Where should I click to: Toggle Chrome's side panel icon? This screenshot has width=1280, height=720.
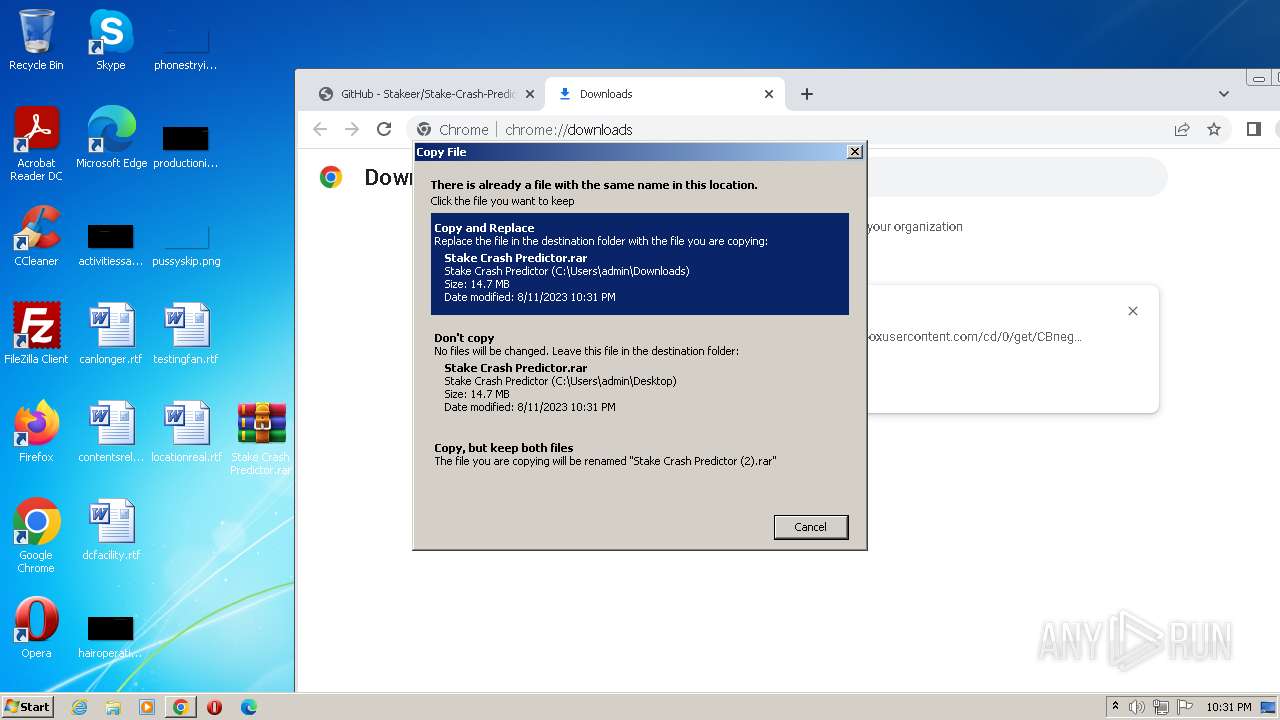coord(1254,129)
